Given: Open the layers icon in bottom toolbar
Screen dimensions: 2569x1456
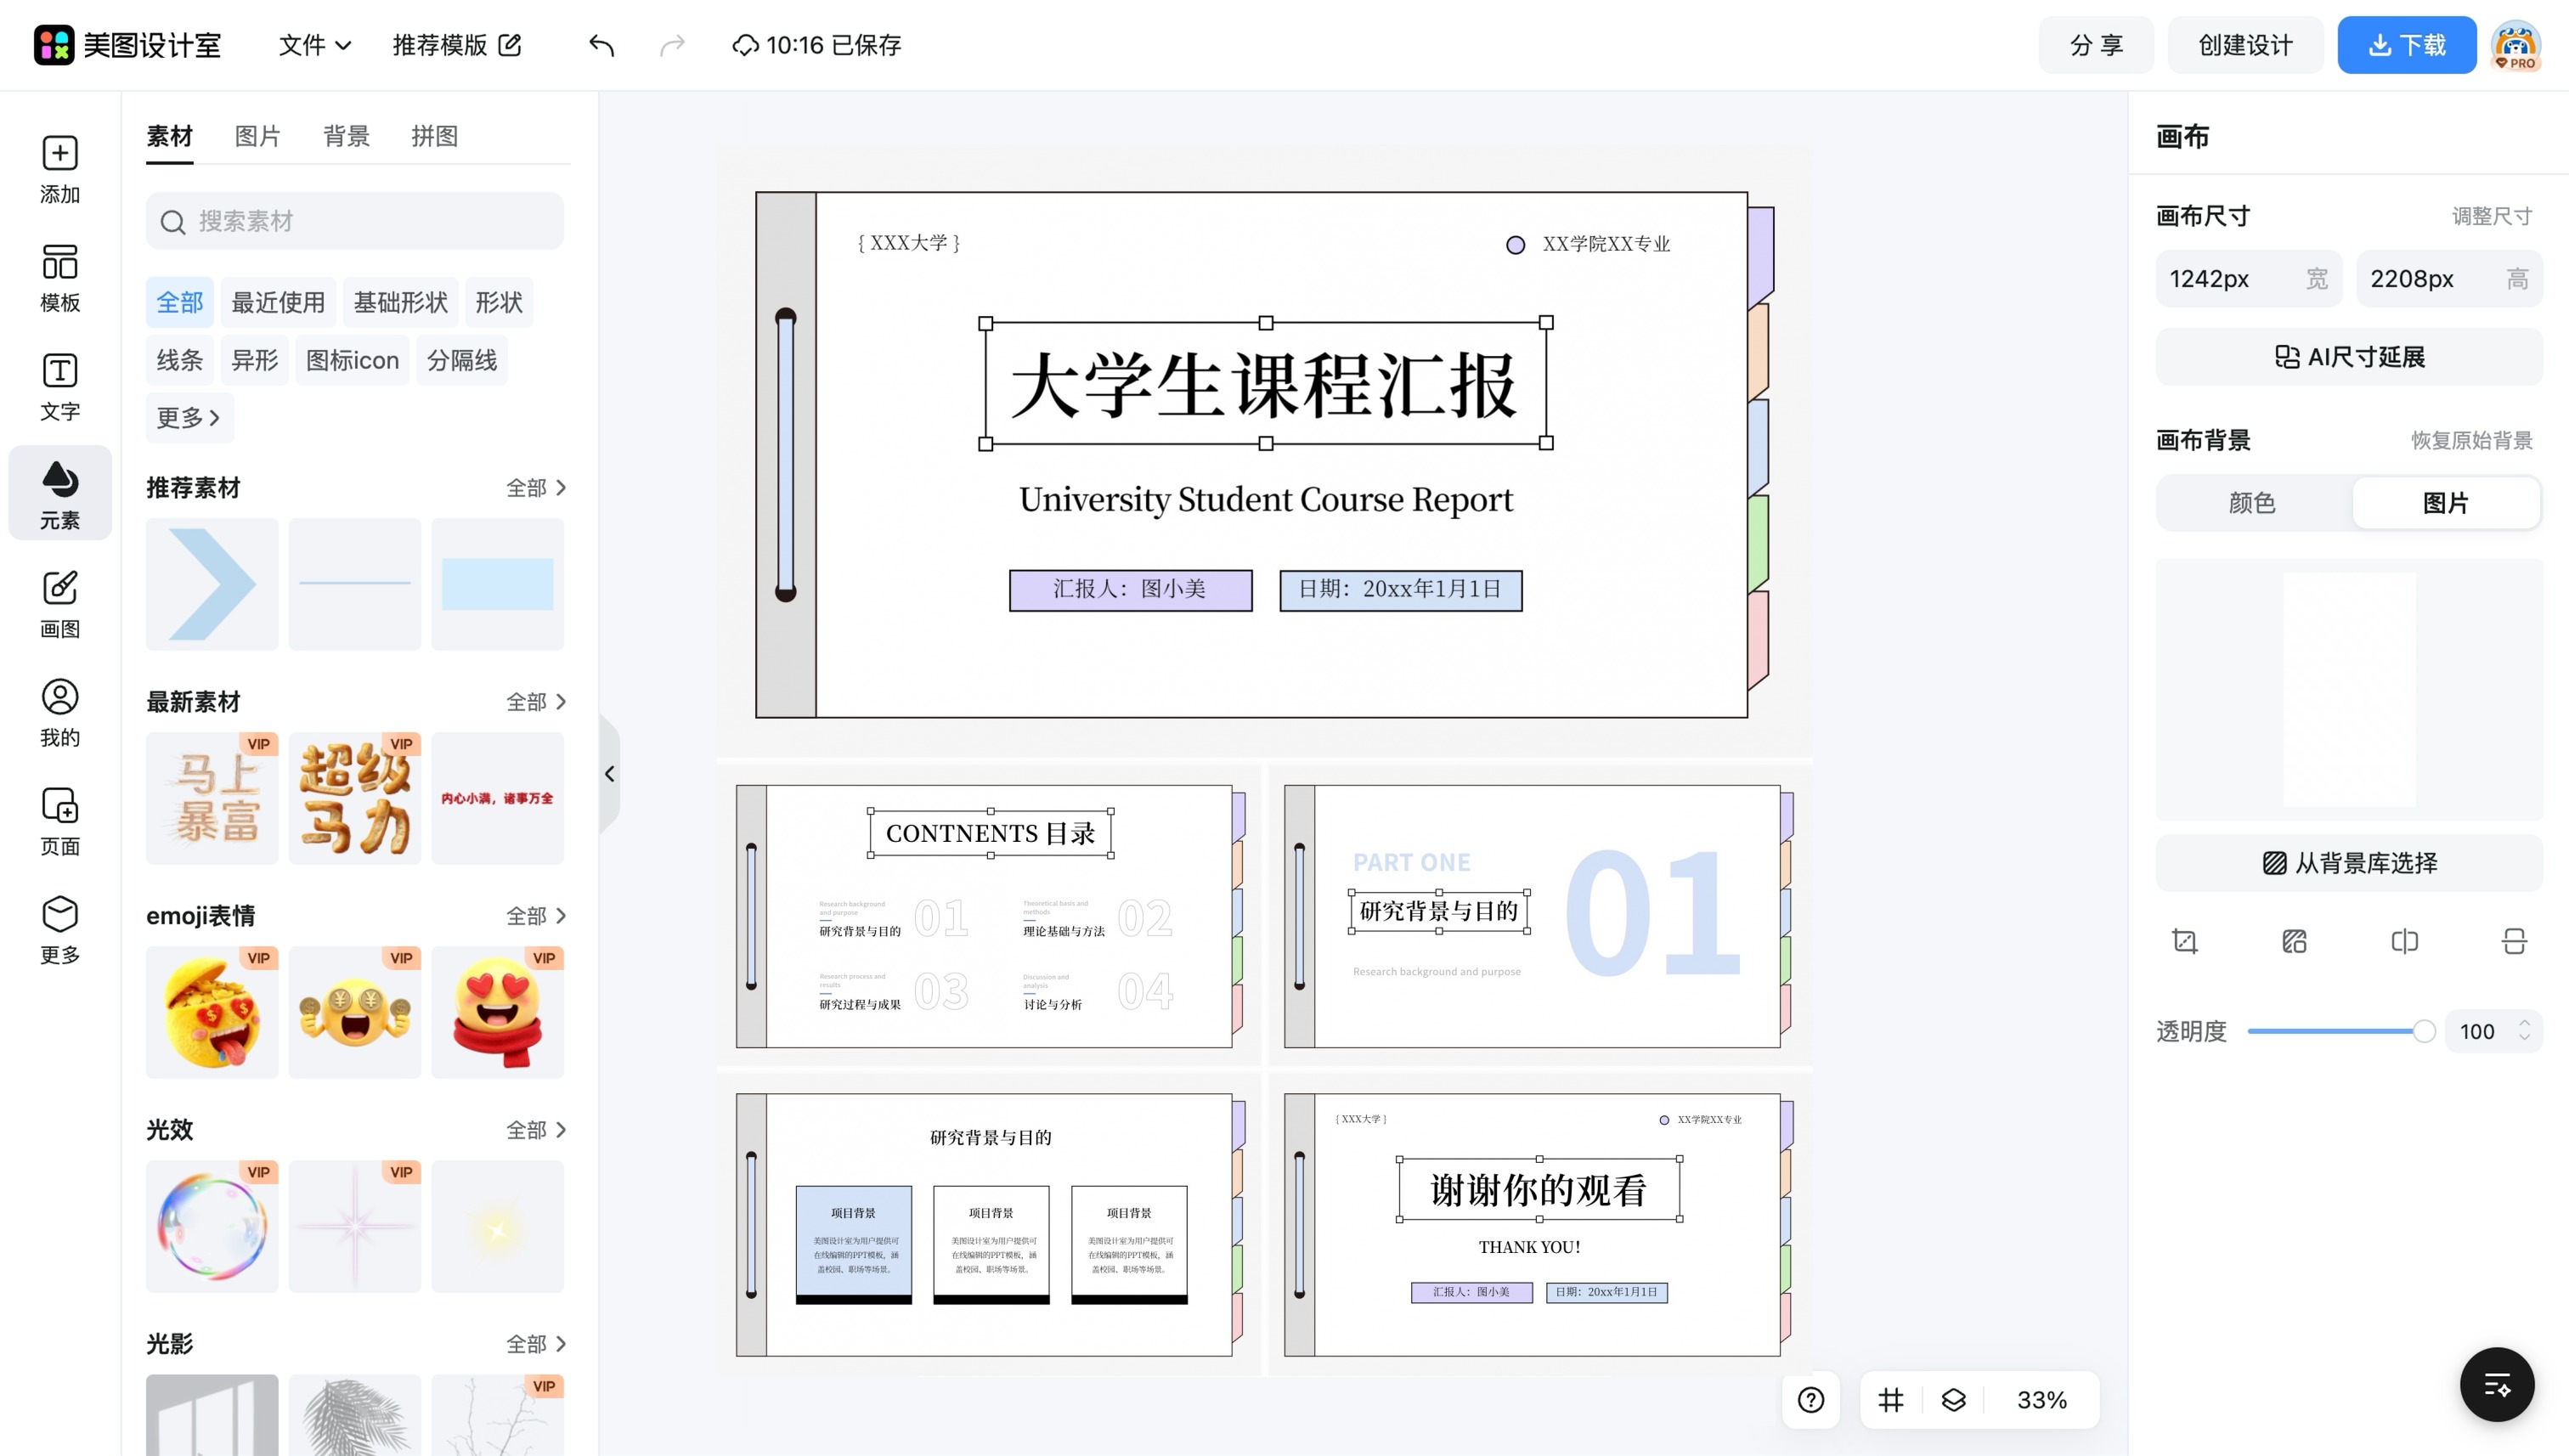Looking at the screenshot, I should click(x=1953, y=1399).
